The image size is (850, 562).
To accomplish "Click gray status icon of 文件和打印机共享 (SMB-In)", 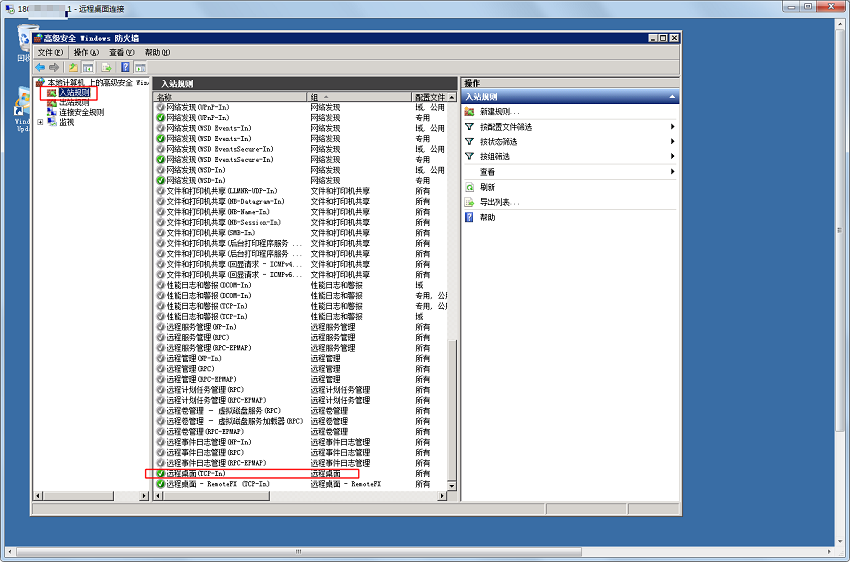I will [x=160, y=233].
